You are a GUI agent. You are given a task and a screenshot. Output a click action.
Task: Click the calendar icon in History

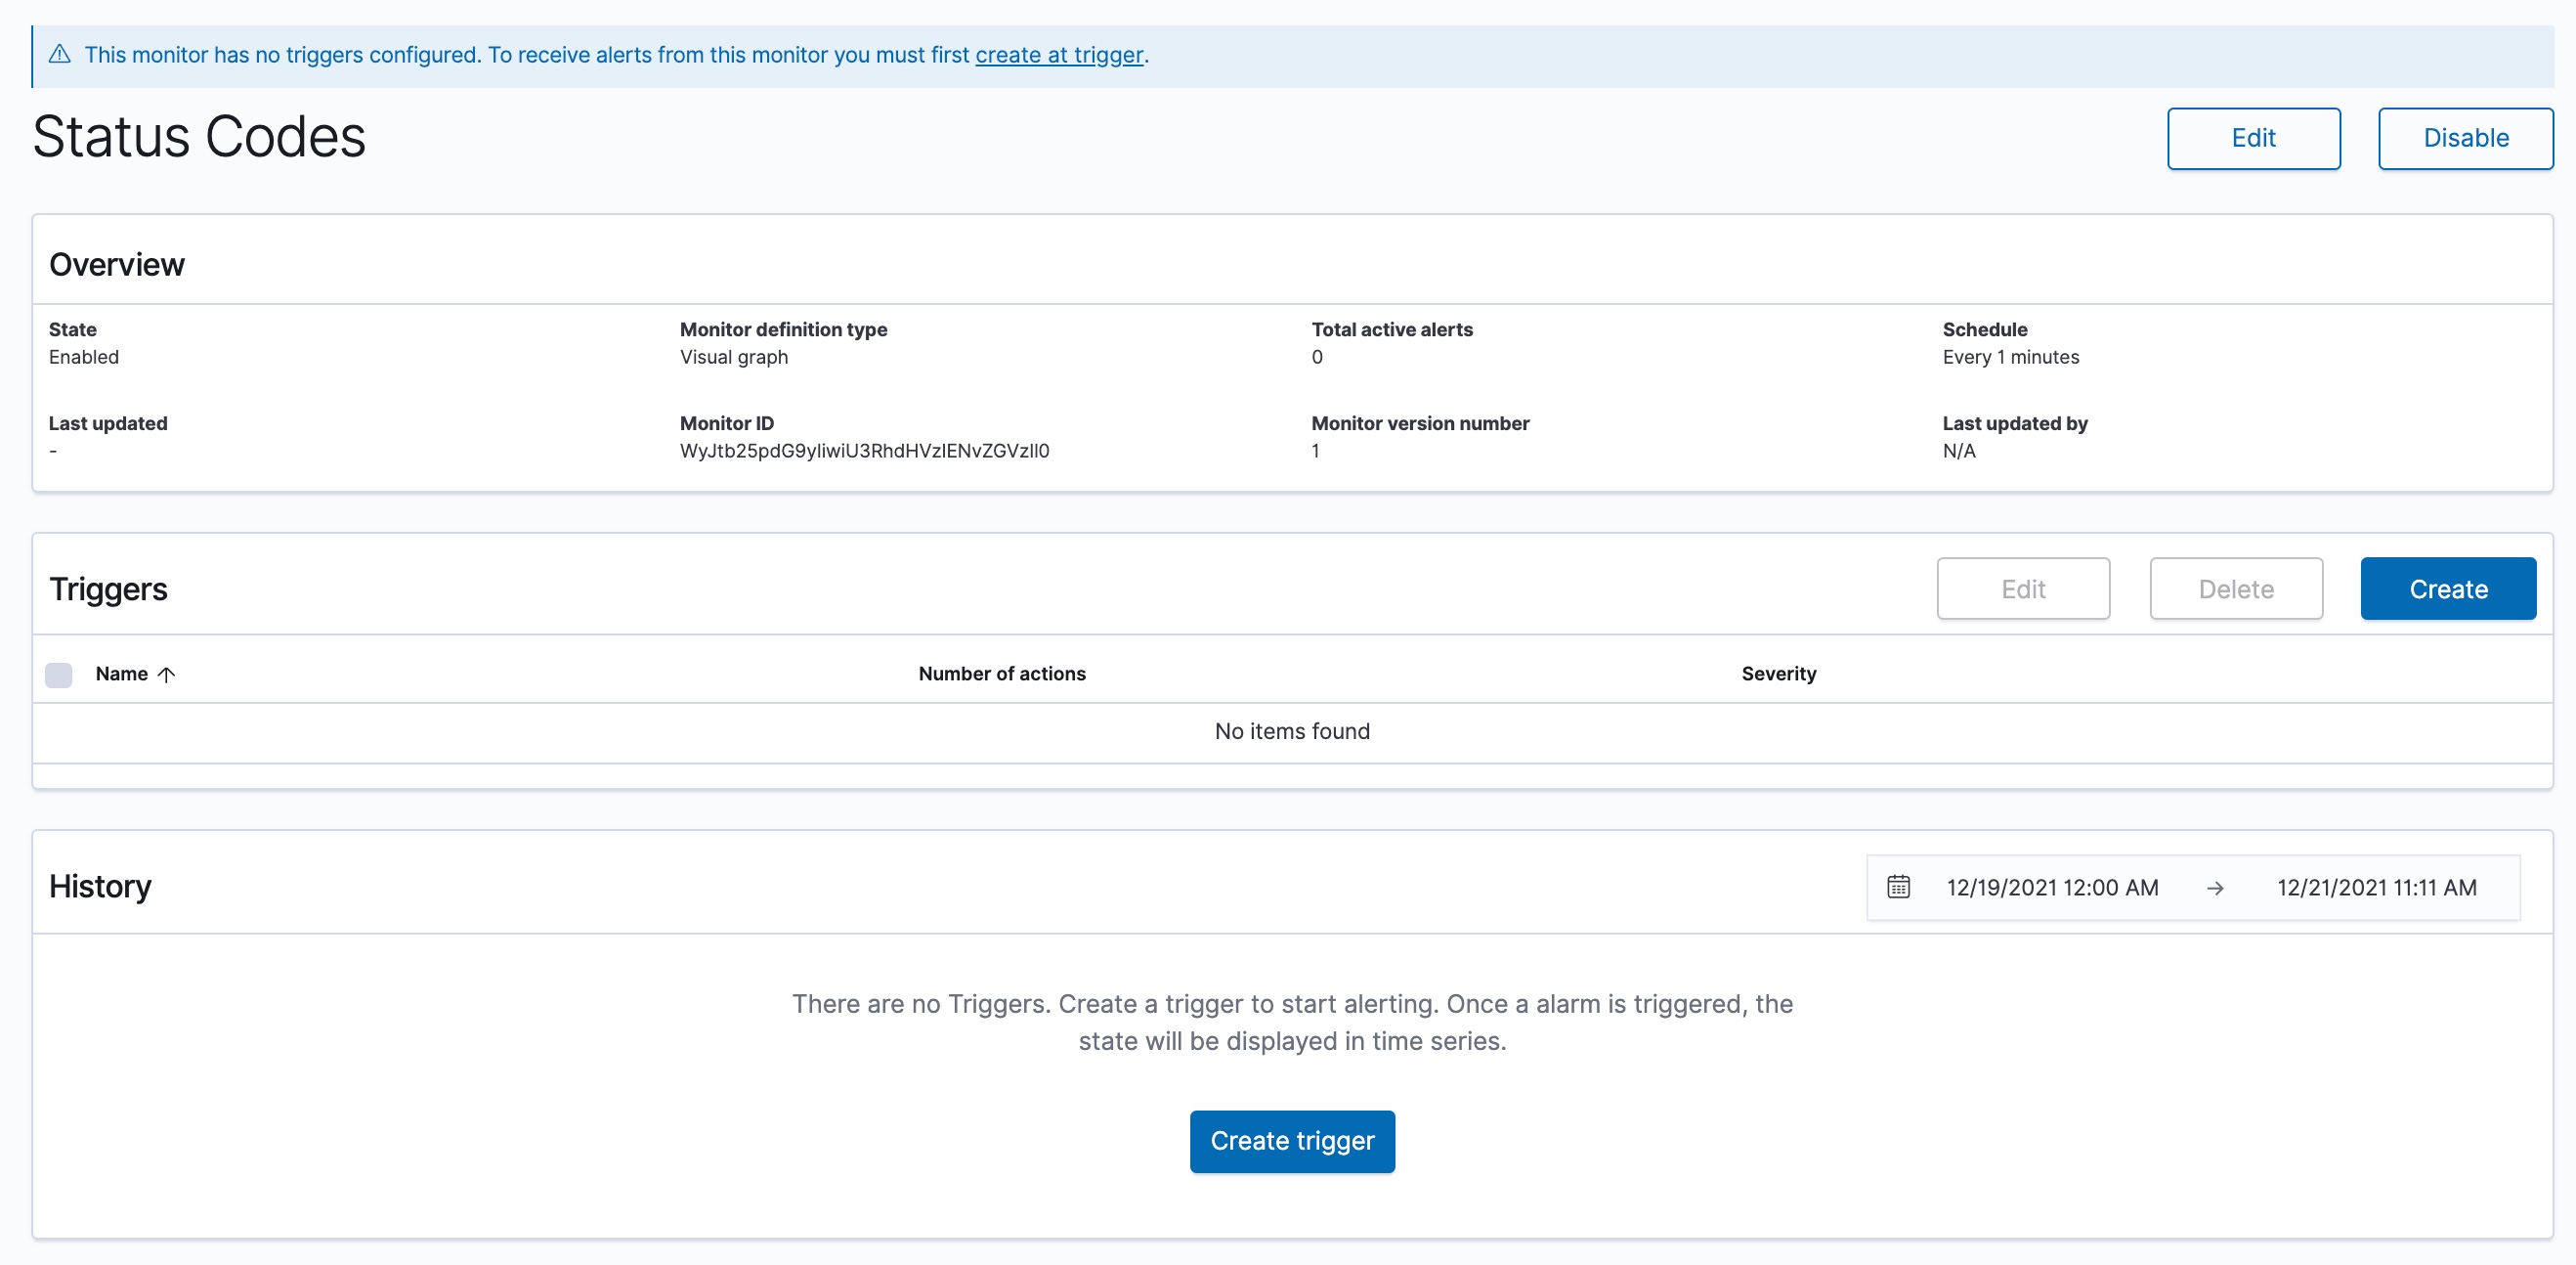(1898, 887)
